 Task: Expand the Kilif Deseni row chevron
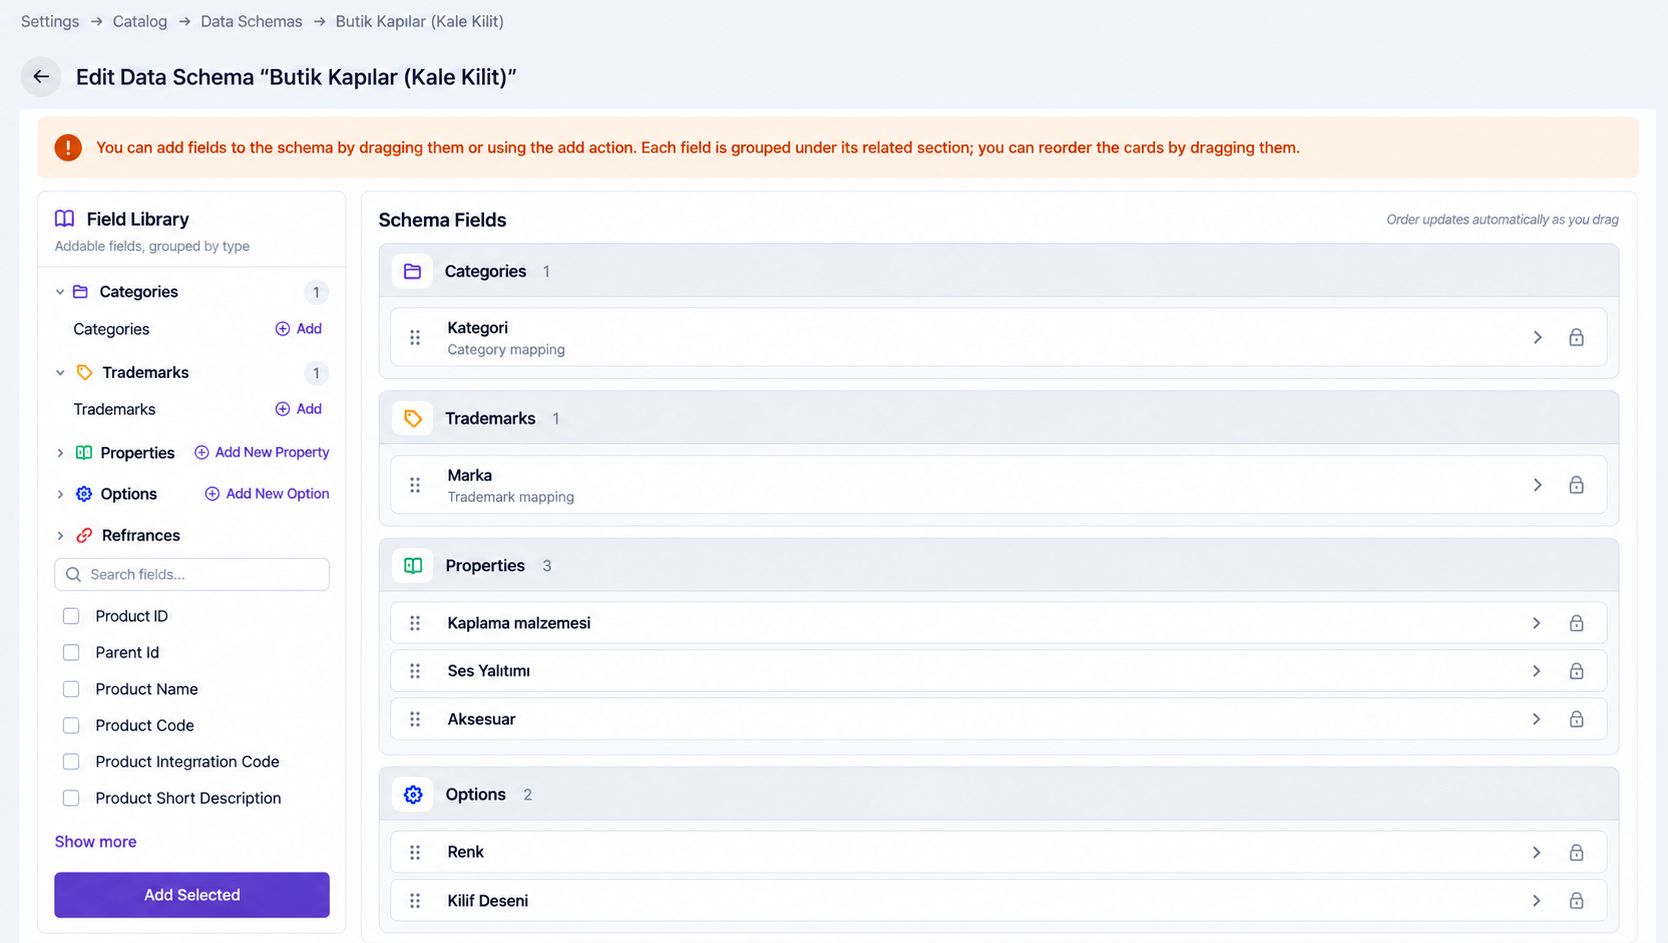[1537, 901]
